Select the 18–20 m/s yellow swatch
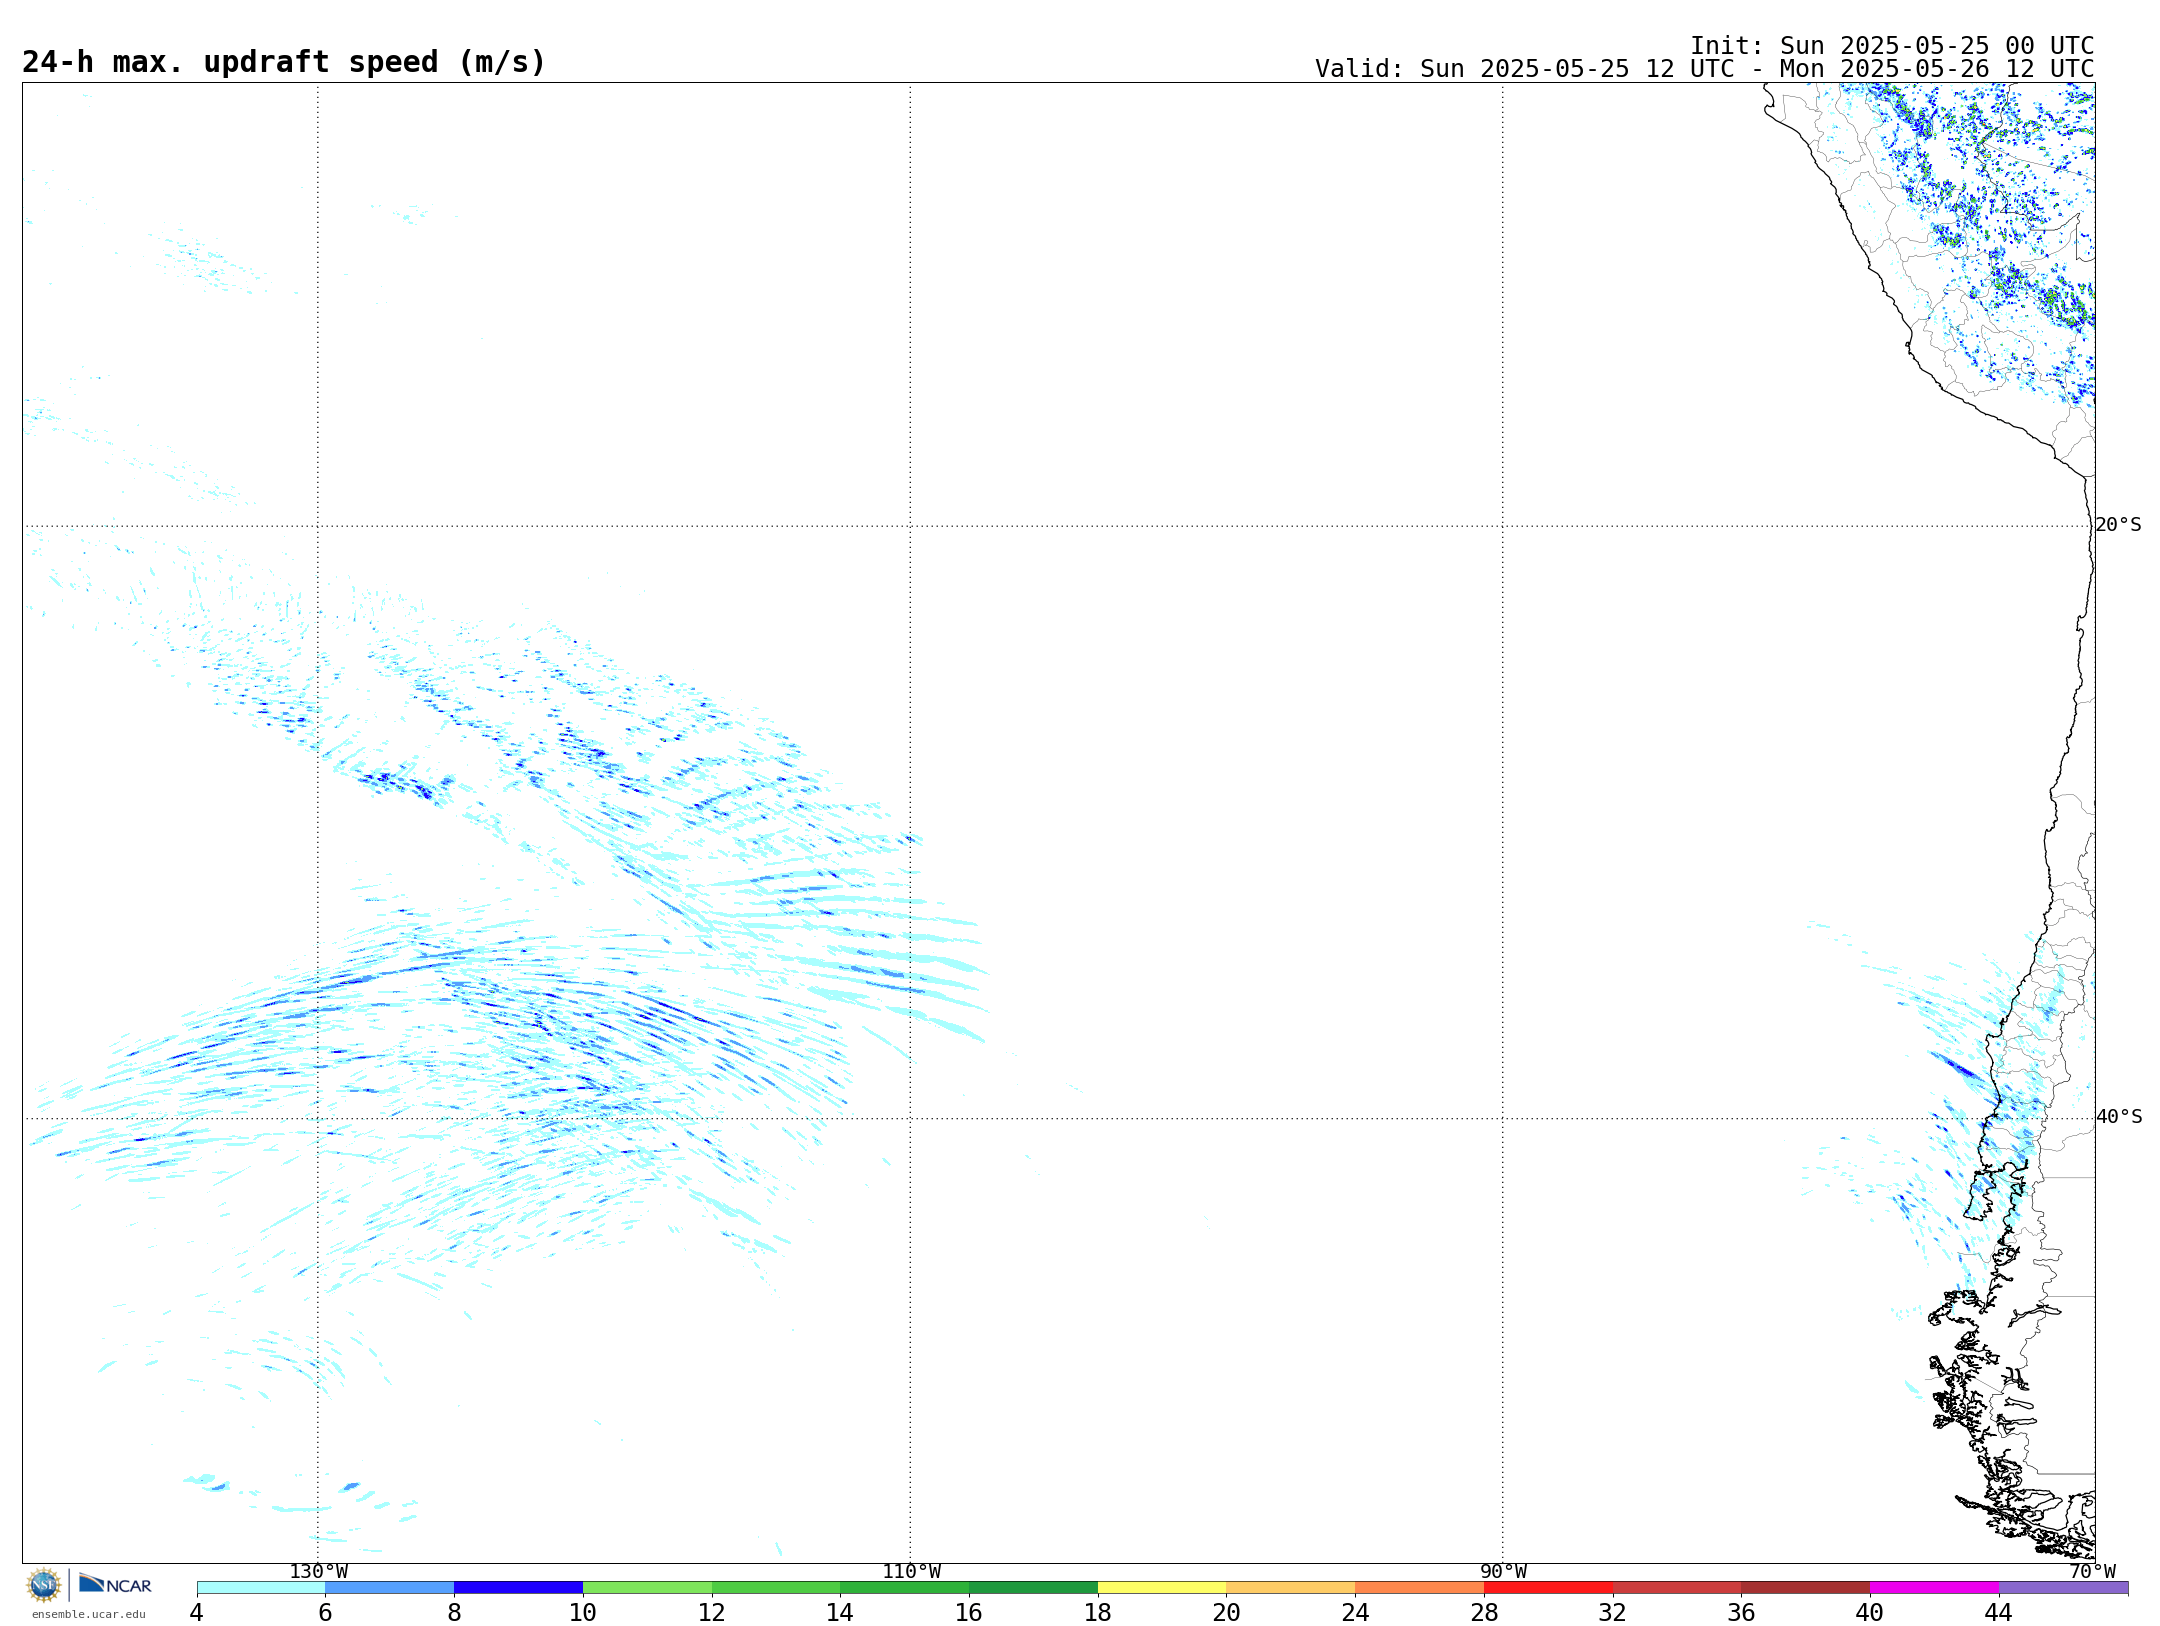Viewport: 2160px width, 1626px height. point(1162,1588)
